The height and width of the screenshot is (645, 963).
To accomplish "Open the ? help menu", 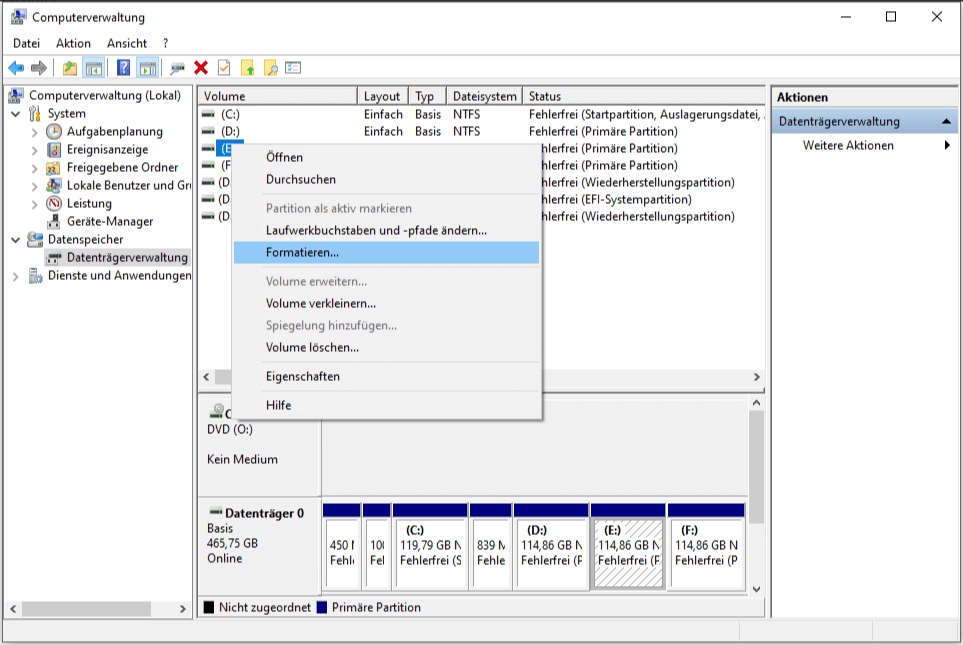I will pos(165,43).
